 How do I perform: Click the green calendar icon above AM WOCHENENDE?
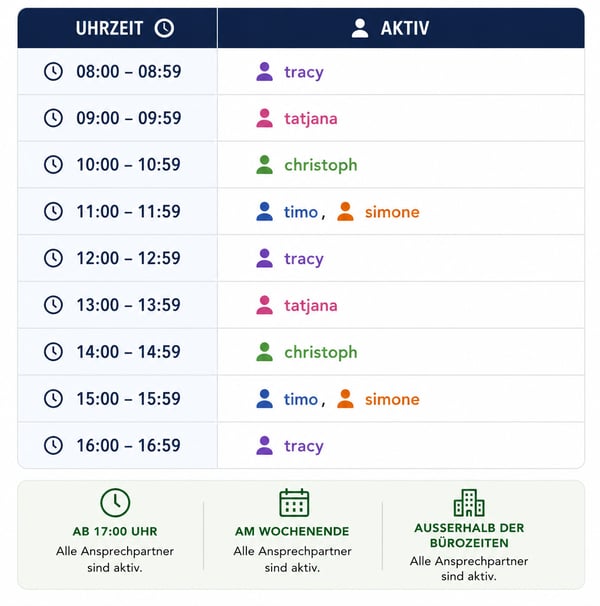pyautogui.click(x=294, y=503)
